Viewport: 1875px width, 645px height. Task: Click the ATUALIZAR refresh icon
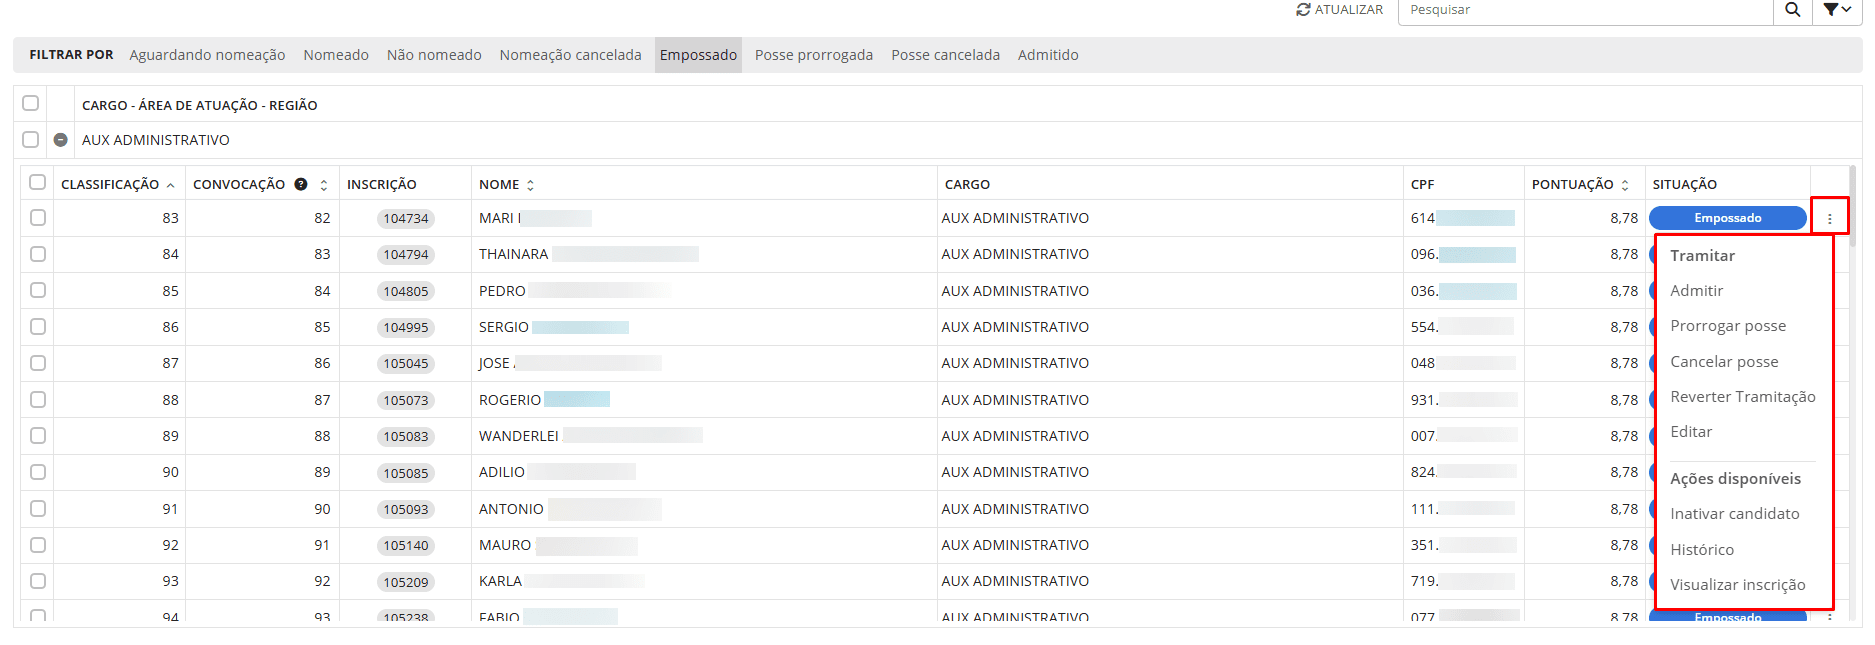(1303, 10)
